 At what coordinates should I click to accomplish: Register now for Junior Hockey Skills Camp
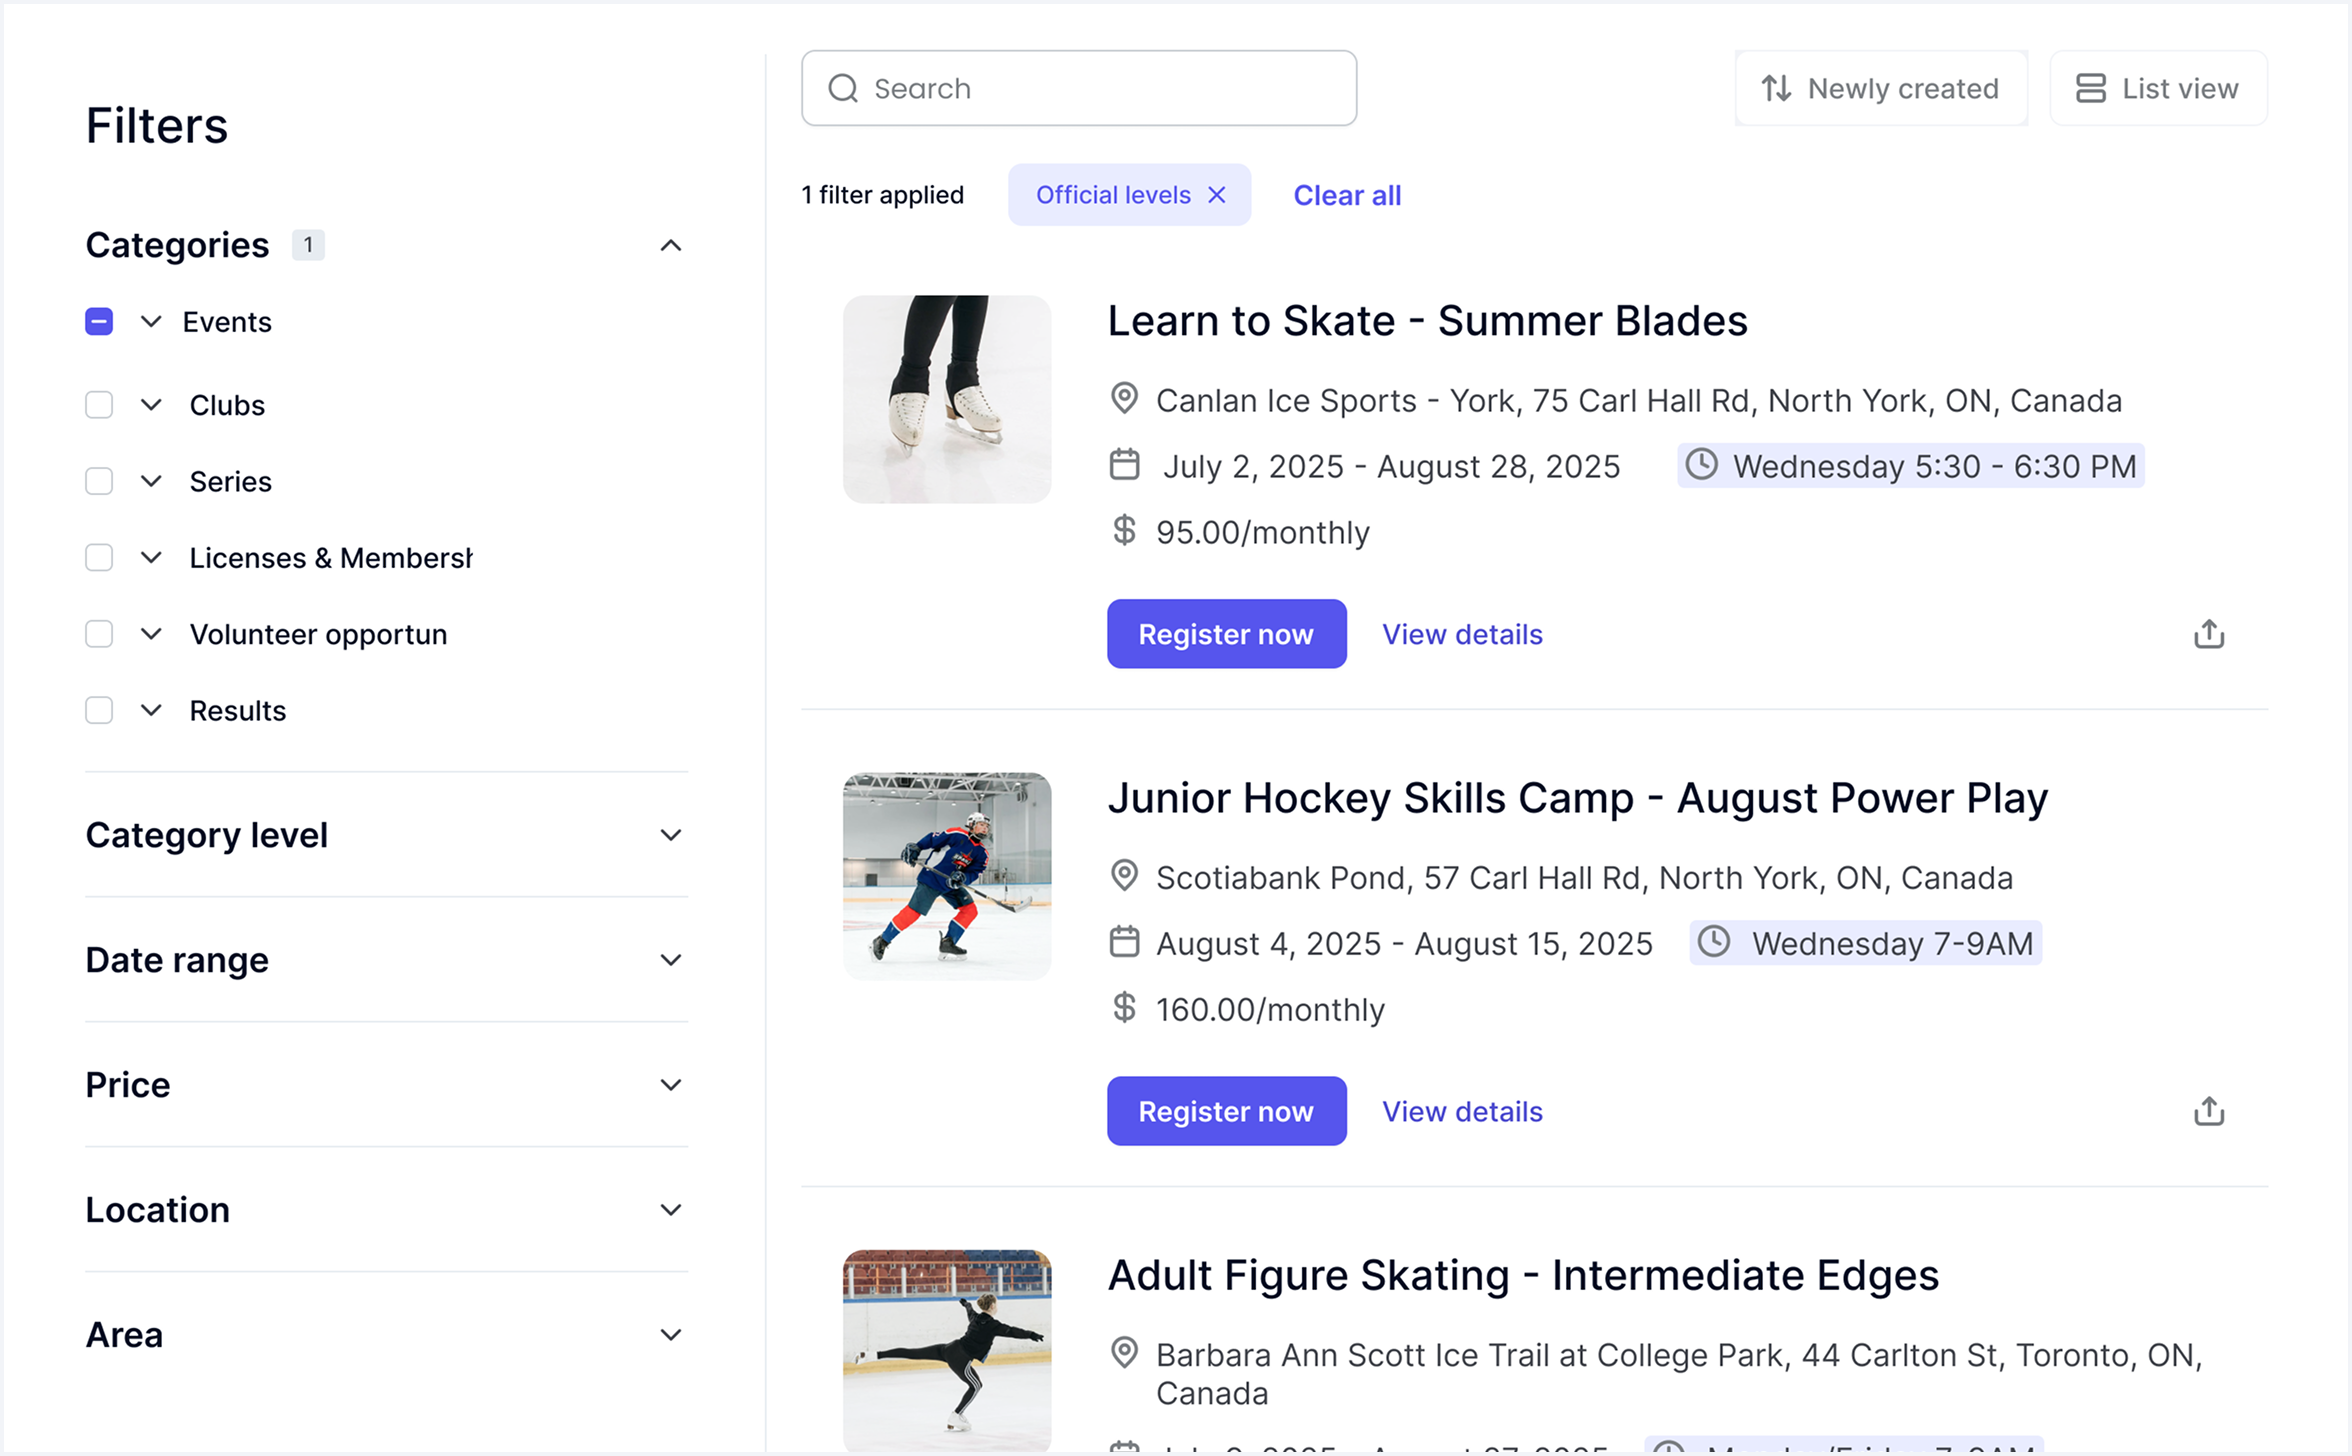(x=1226, y=1111)
